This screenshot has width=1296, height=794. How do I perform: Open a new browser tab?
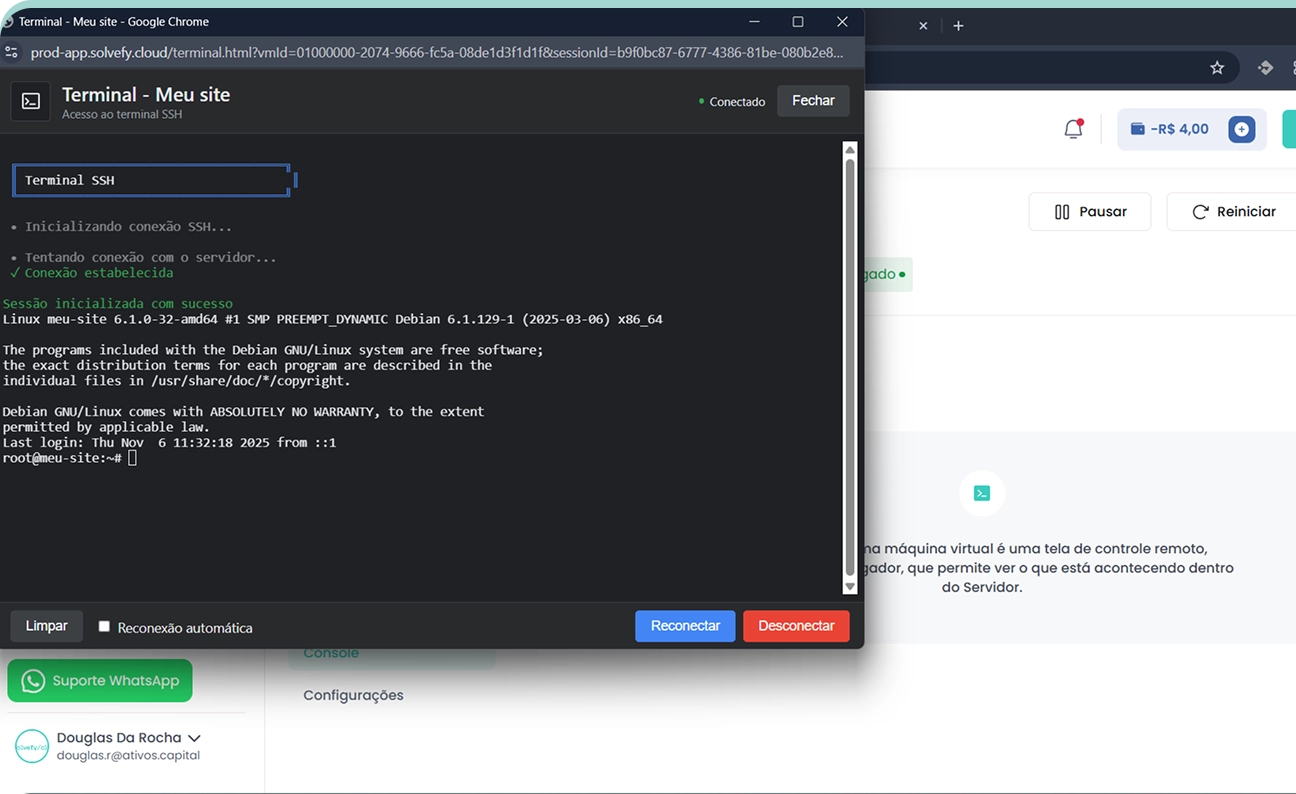coord(958,26)
